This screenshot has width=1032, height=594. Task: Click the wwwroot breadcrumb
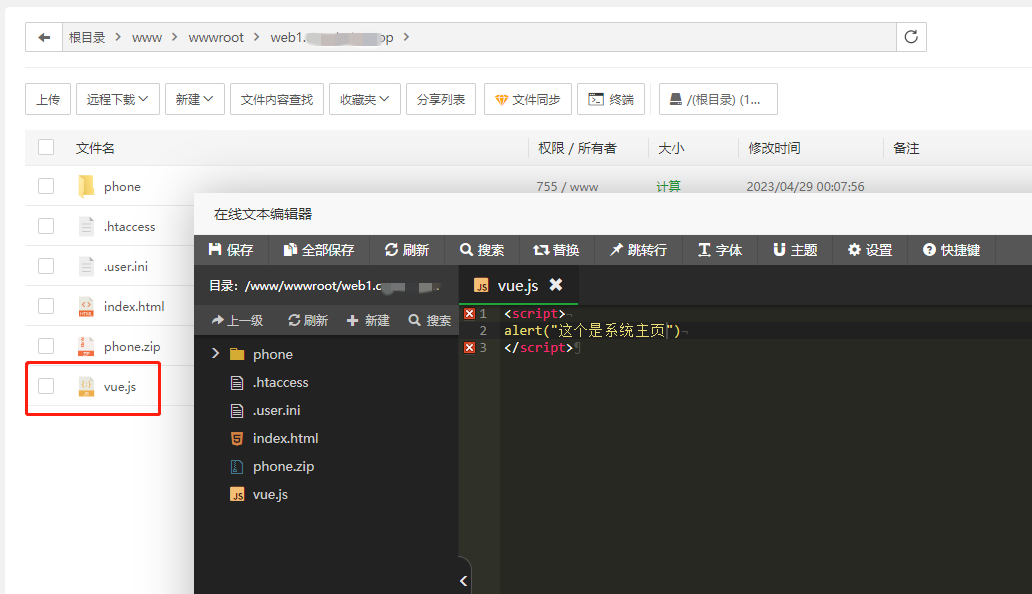click(x=216, y=37)
